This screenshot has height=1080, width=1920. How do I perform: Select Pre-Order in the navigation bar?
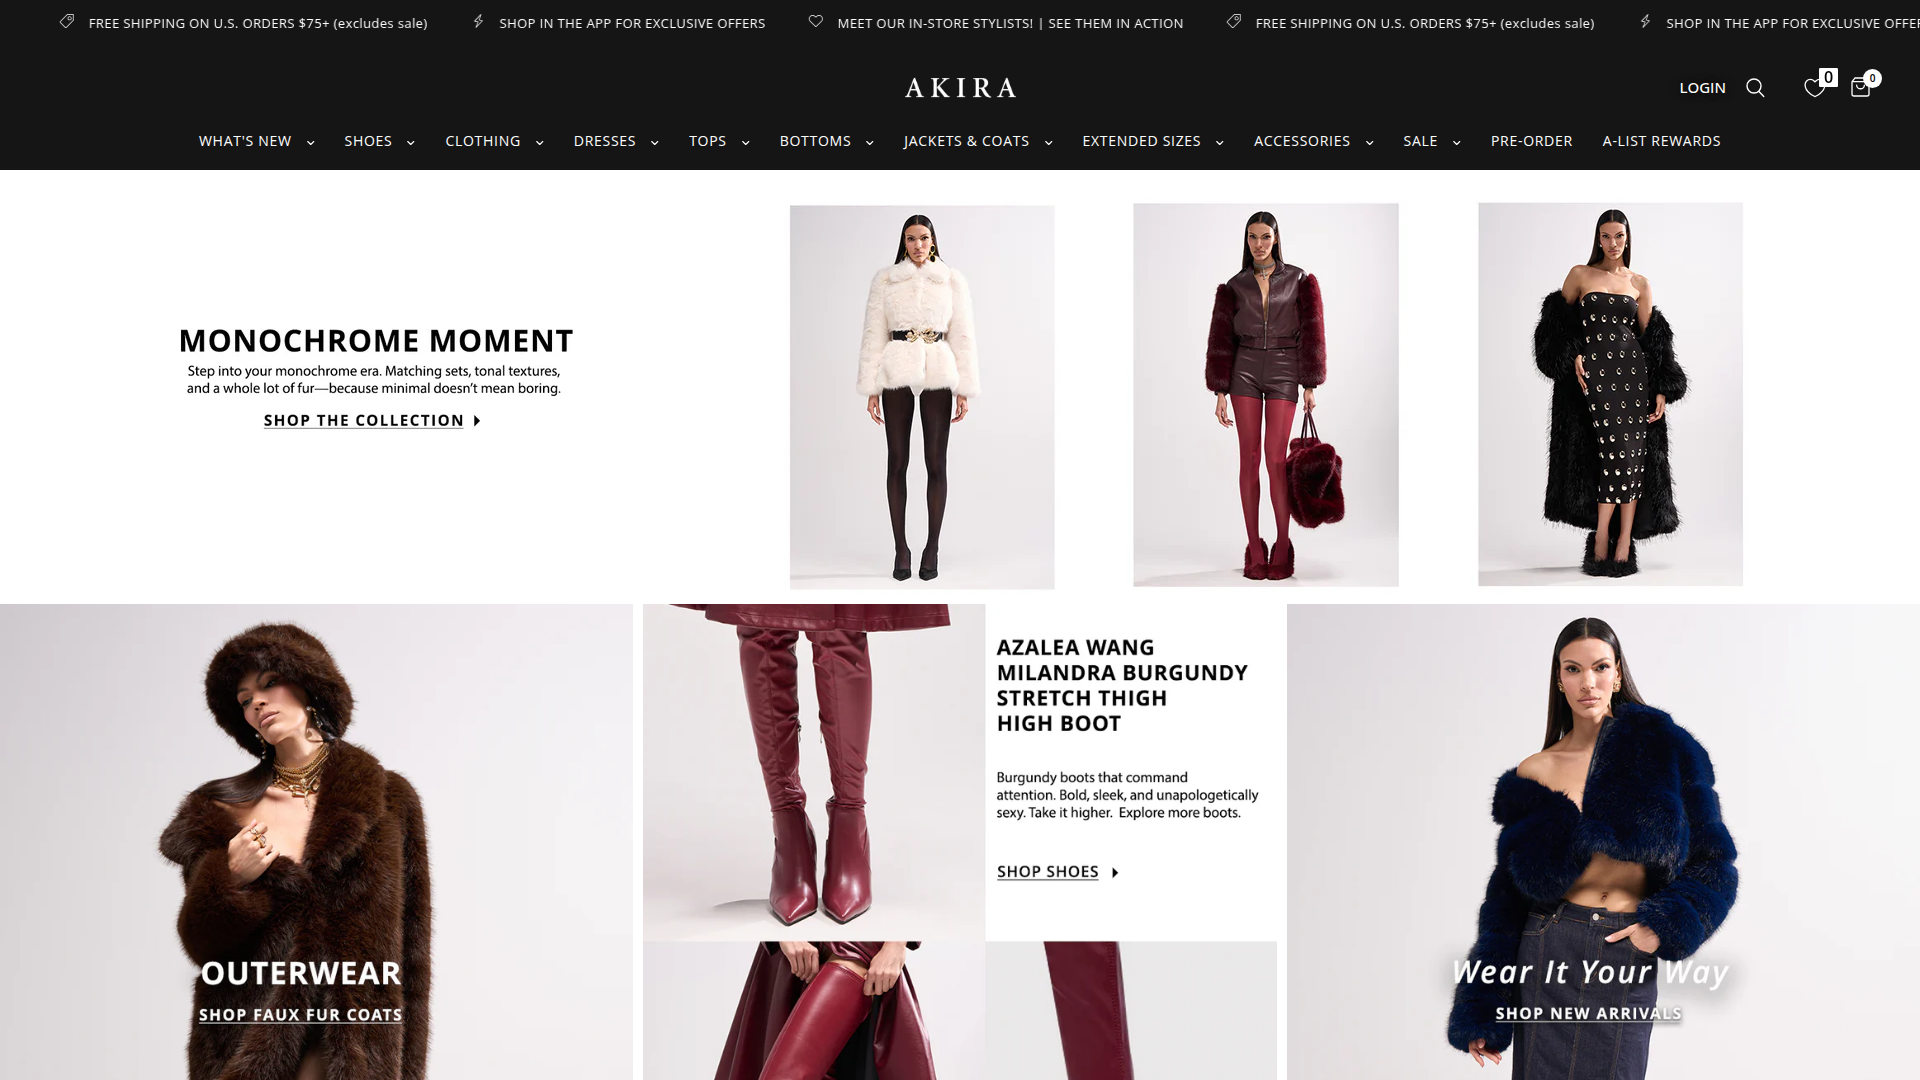pyautogui.click(x=1531, y=141)
